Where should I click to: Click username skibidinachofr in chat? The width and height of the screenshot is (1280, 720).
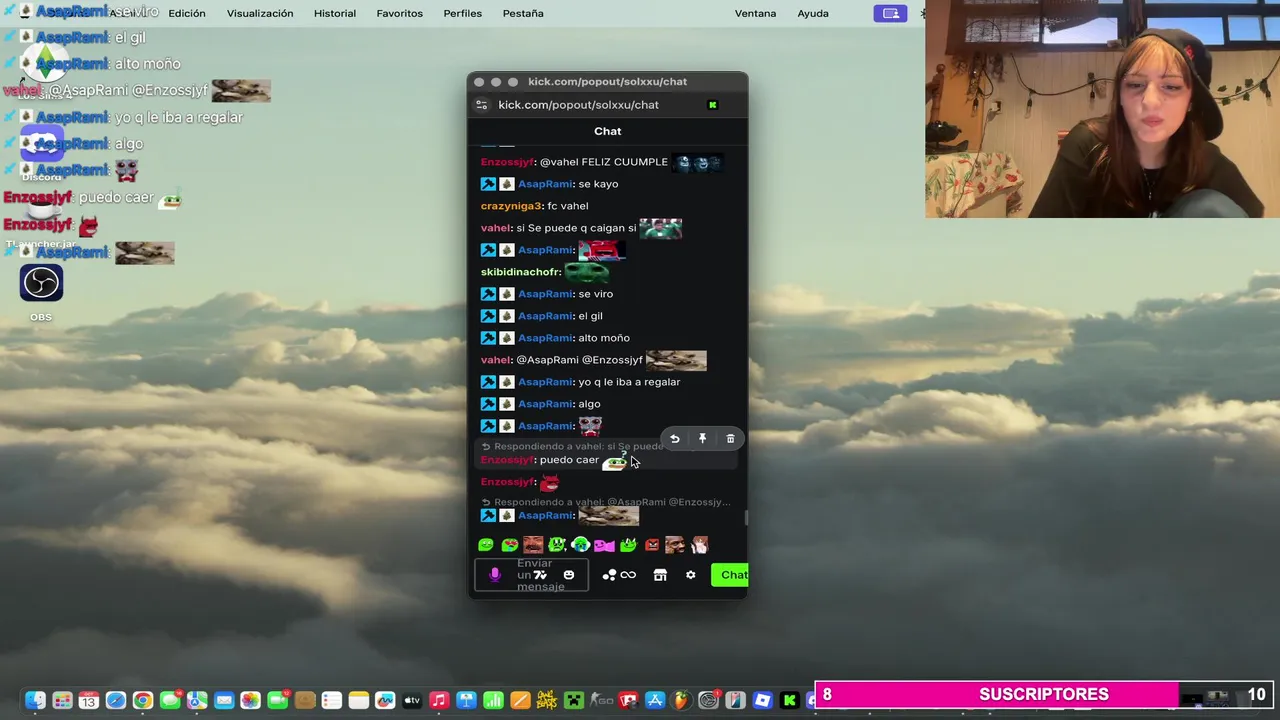point(520,272)
